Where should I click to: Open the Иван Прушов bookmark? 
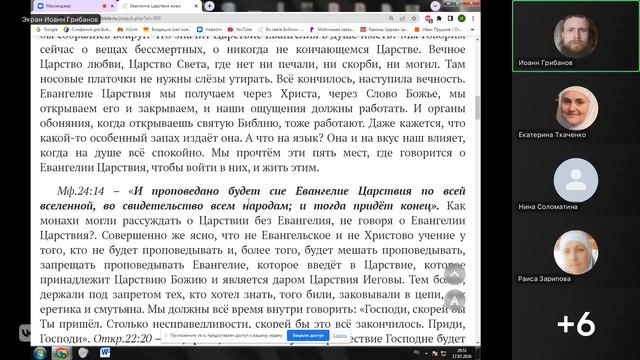438,29
